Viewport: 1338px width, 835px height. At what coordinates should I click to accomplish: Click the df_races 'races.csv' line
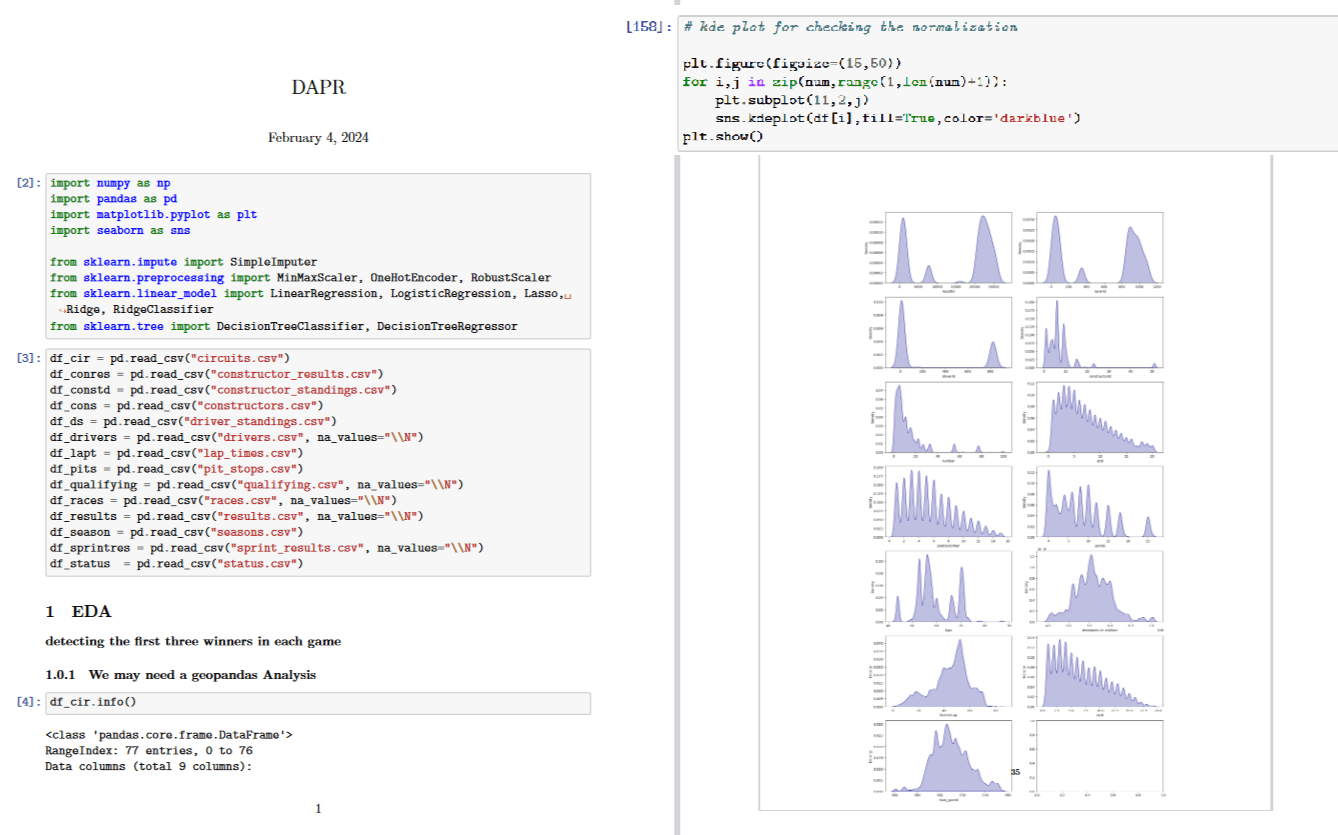pos(224,500)
